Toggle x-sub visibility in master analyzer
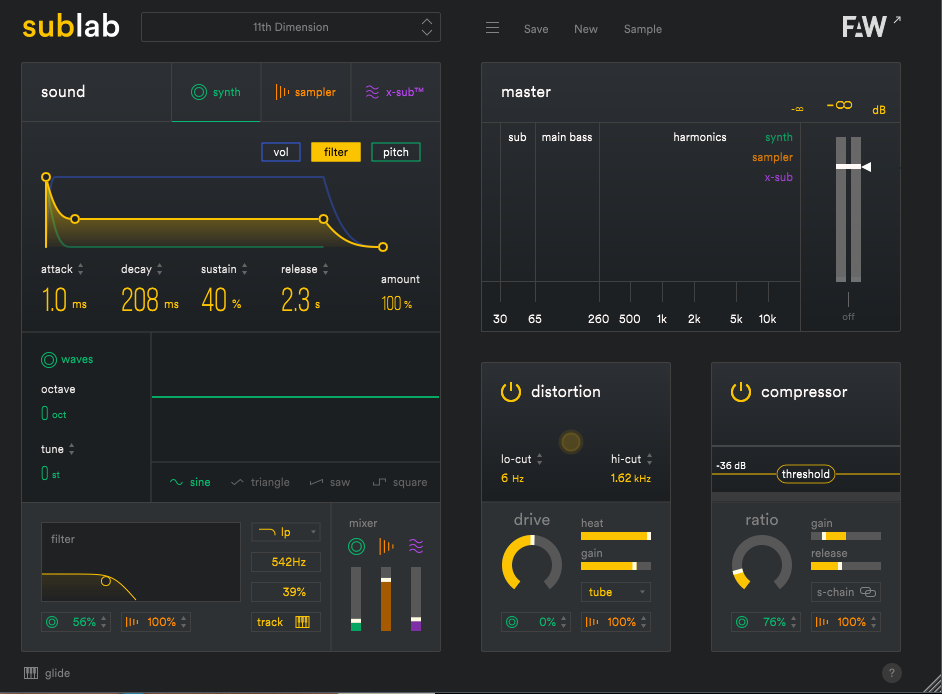Screen dimensions: 942x694 778,177
